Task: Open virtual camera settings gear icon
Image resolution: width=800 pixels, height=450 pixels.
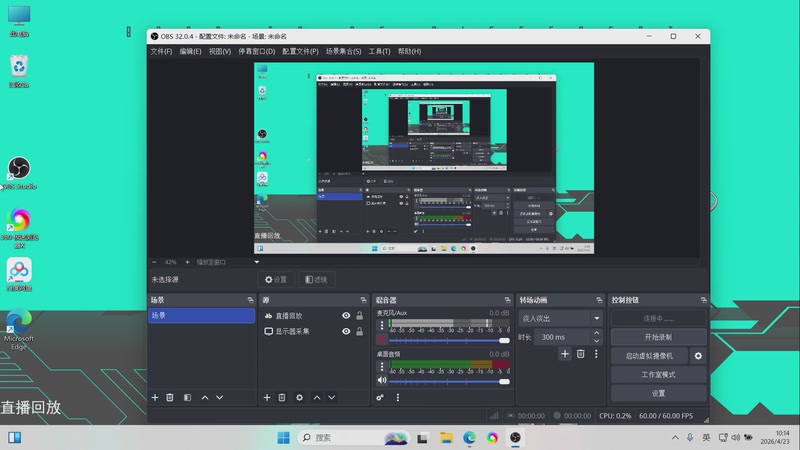Action: pos(698,356)
